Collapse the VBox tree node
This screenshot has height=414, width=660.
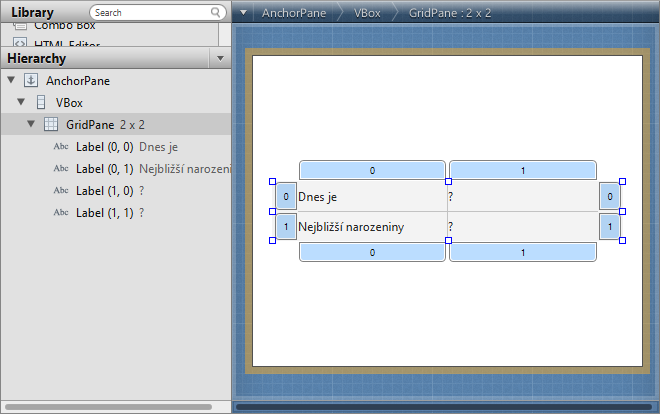click(x=21, y=102)
